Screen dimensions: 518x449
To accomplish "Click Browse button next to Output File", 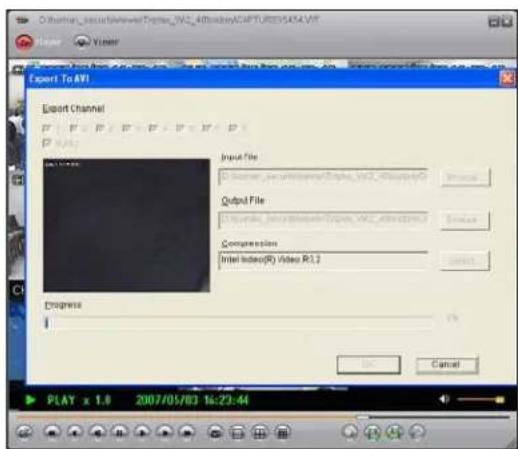I will pyautogui.click(x=465, y=220).
